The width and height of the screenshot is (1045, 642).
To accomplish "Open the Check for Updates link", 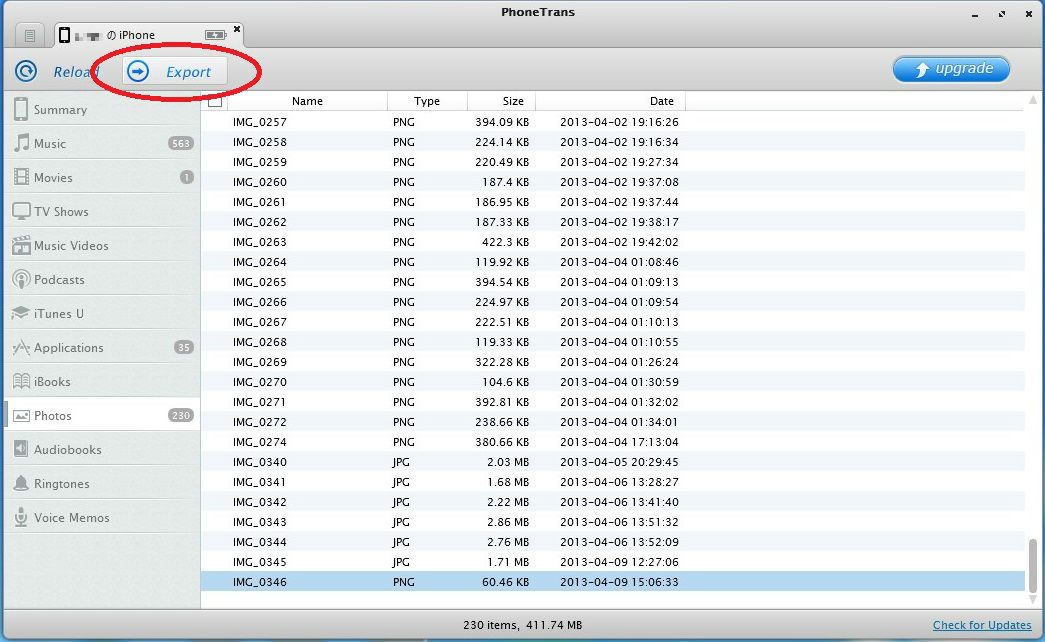I will [981, 625].
